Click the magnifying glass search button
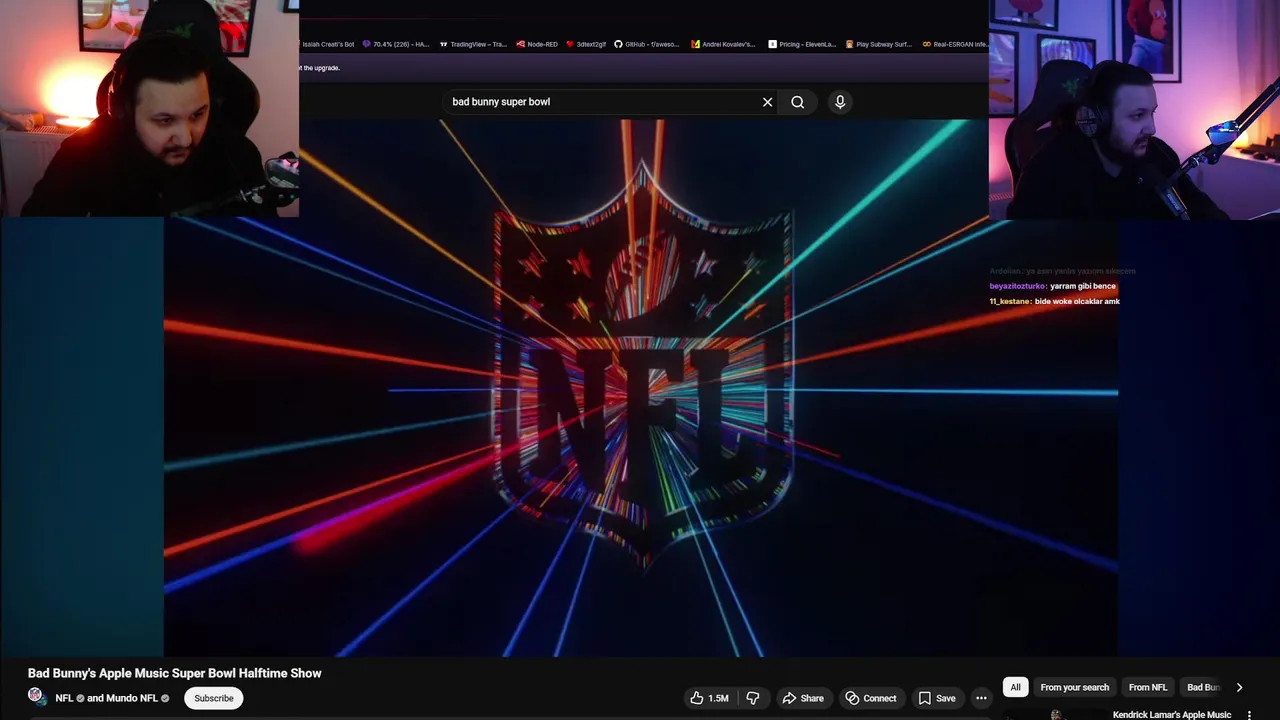 coord(797,102)
